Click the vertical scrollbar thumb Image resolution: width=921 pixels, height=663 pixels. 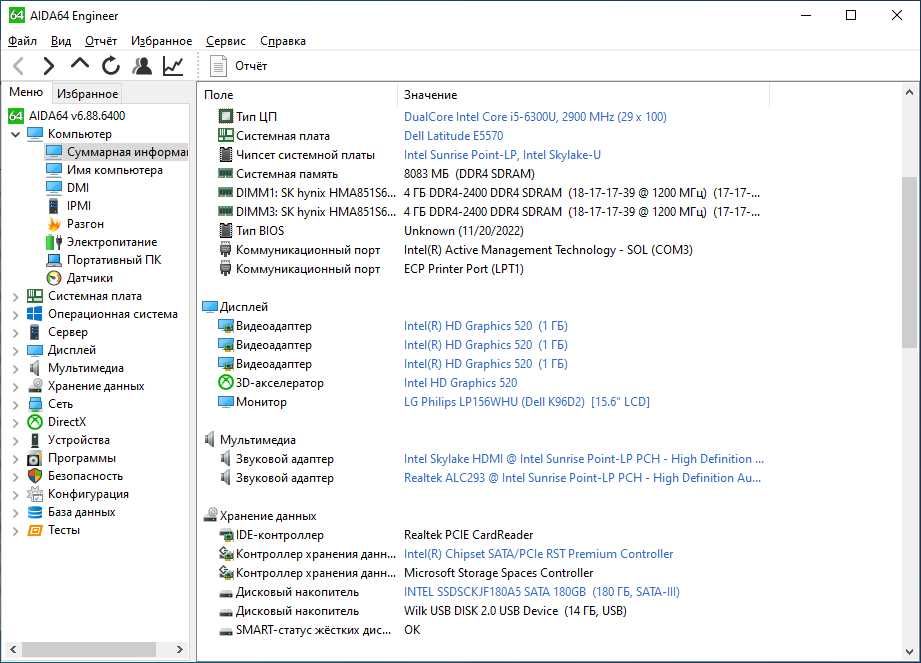(909, 261)
